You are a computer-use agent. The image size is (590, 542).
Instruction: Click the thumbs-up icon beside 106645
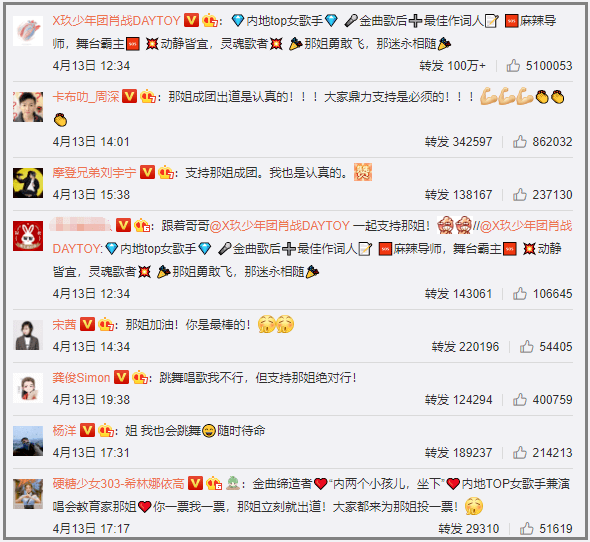tap(520, 293)
